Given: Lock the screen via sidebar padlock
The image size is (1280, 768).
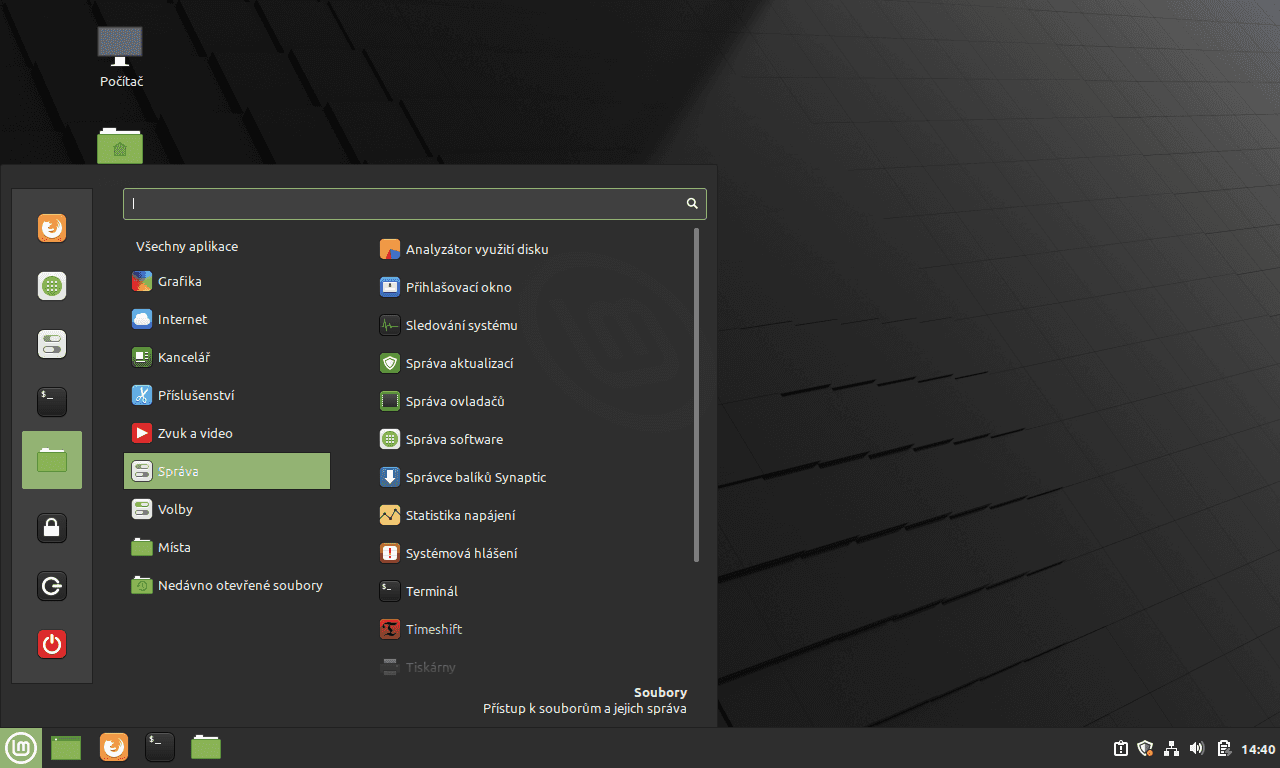Looking at the screenshot, I should pos(51,527).
